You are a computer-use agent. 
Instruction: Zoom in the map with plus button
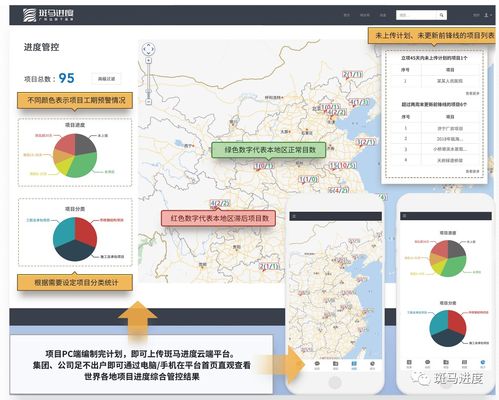click(149, 60)
